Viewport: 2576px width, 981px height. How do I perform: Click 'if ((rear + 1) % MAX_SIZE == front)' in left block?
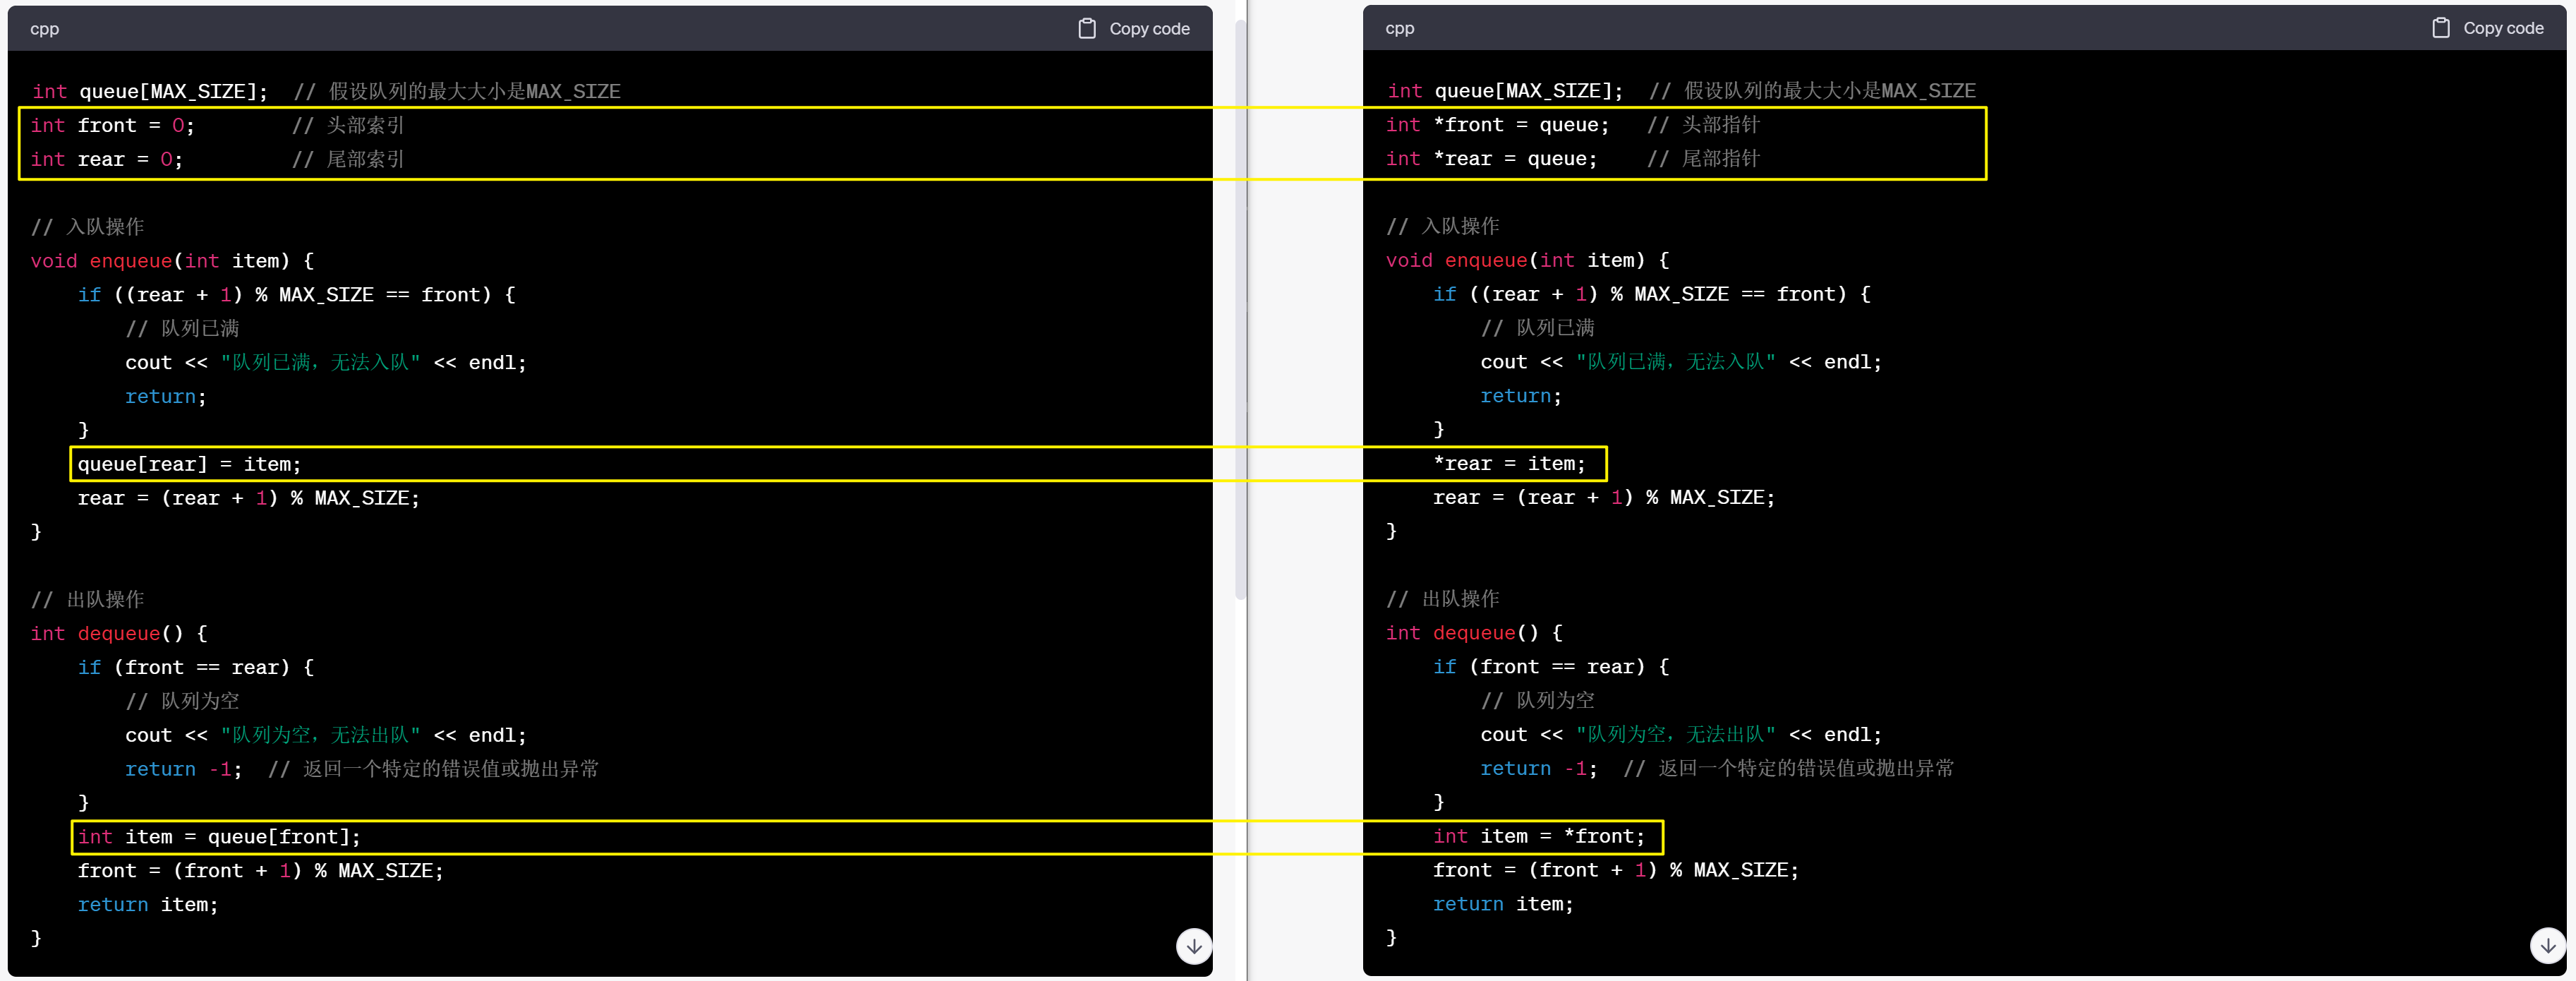[297, 295]
